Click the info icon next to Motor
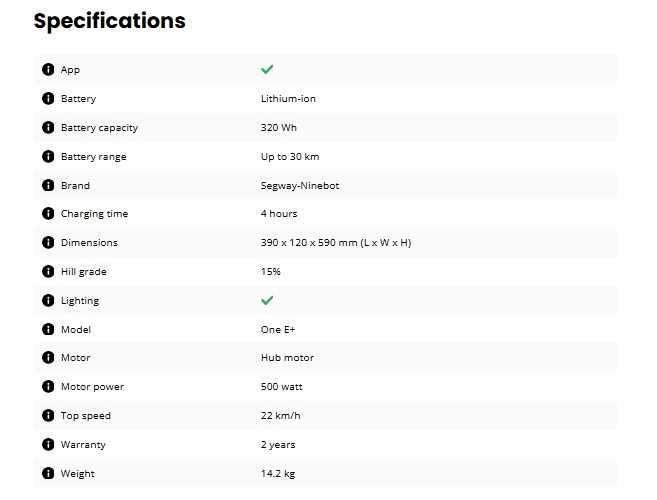This screenshot has width=657, height=500. coord(48,357)
